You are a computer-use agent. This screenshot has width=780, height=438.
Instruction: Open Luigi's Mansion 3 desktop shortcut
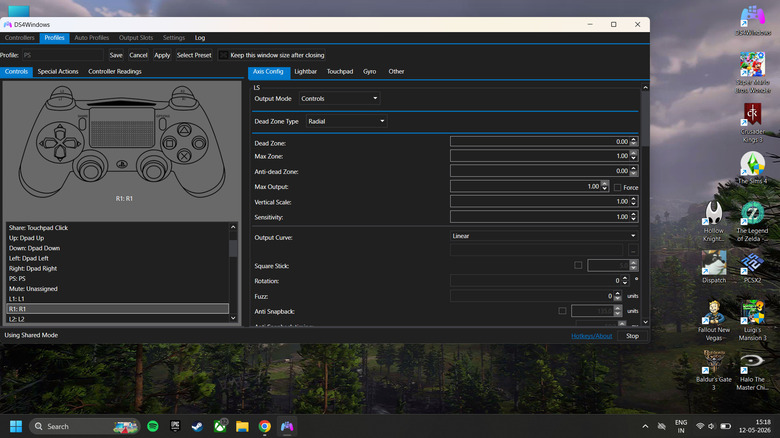pos(753,320)
